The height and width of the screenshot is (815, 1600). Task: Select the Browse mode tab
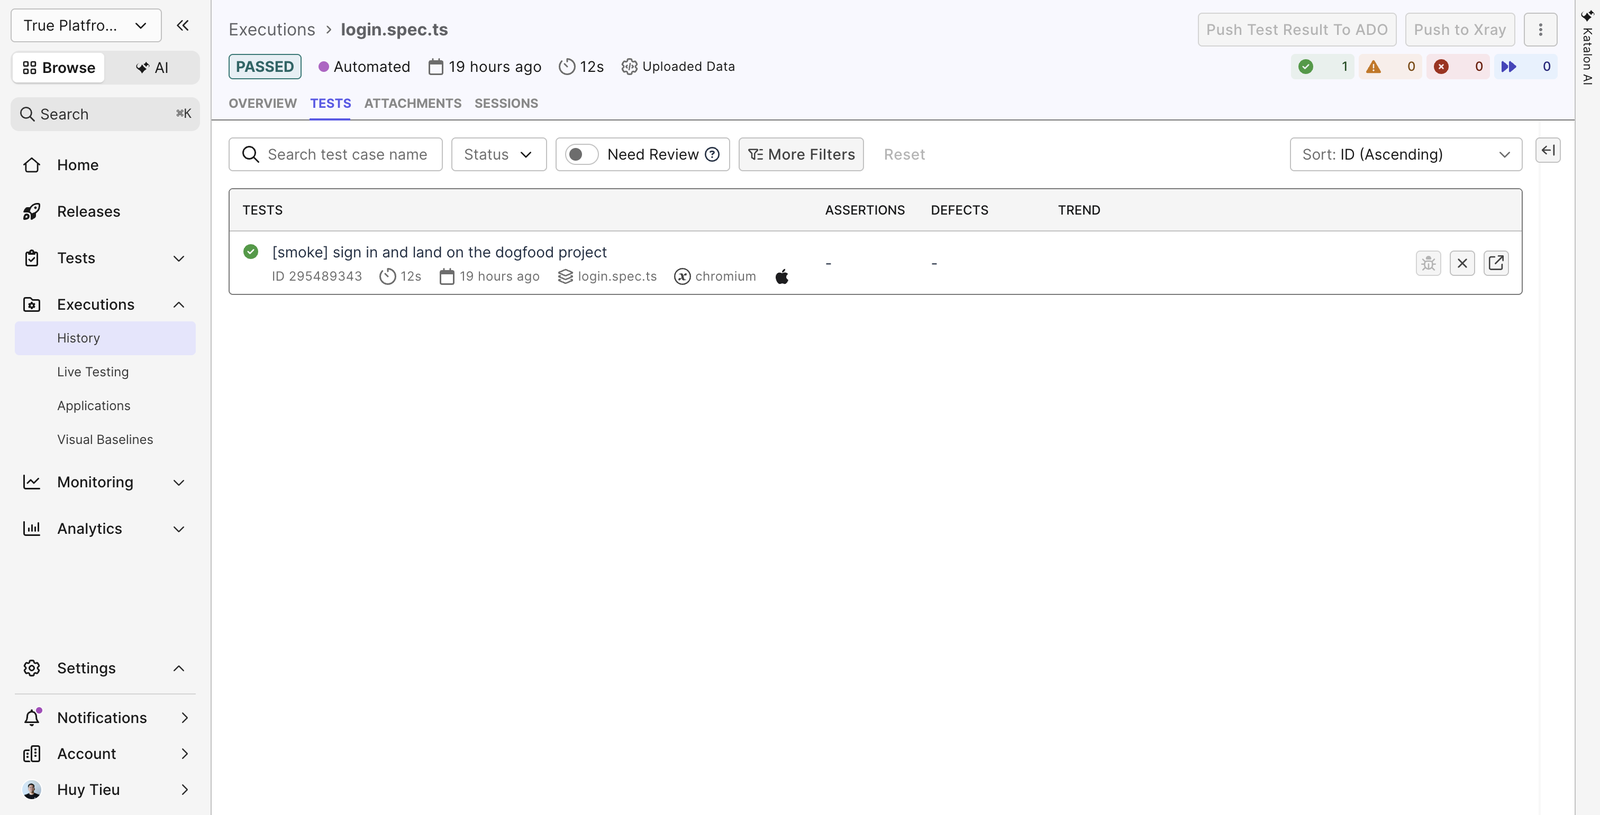[59, 67]
